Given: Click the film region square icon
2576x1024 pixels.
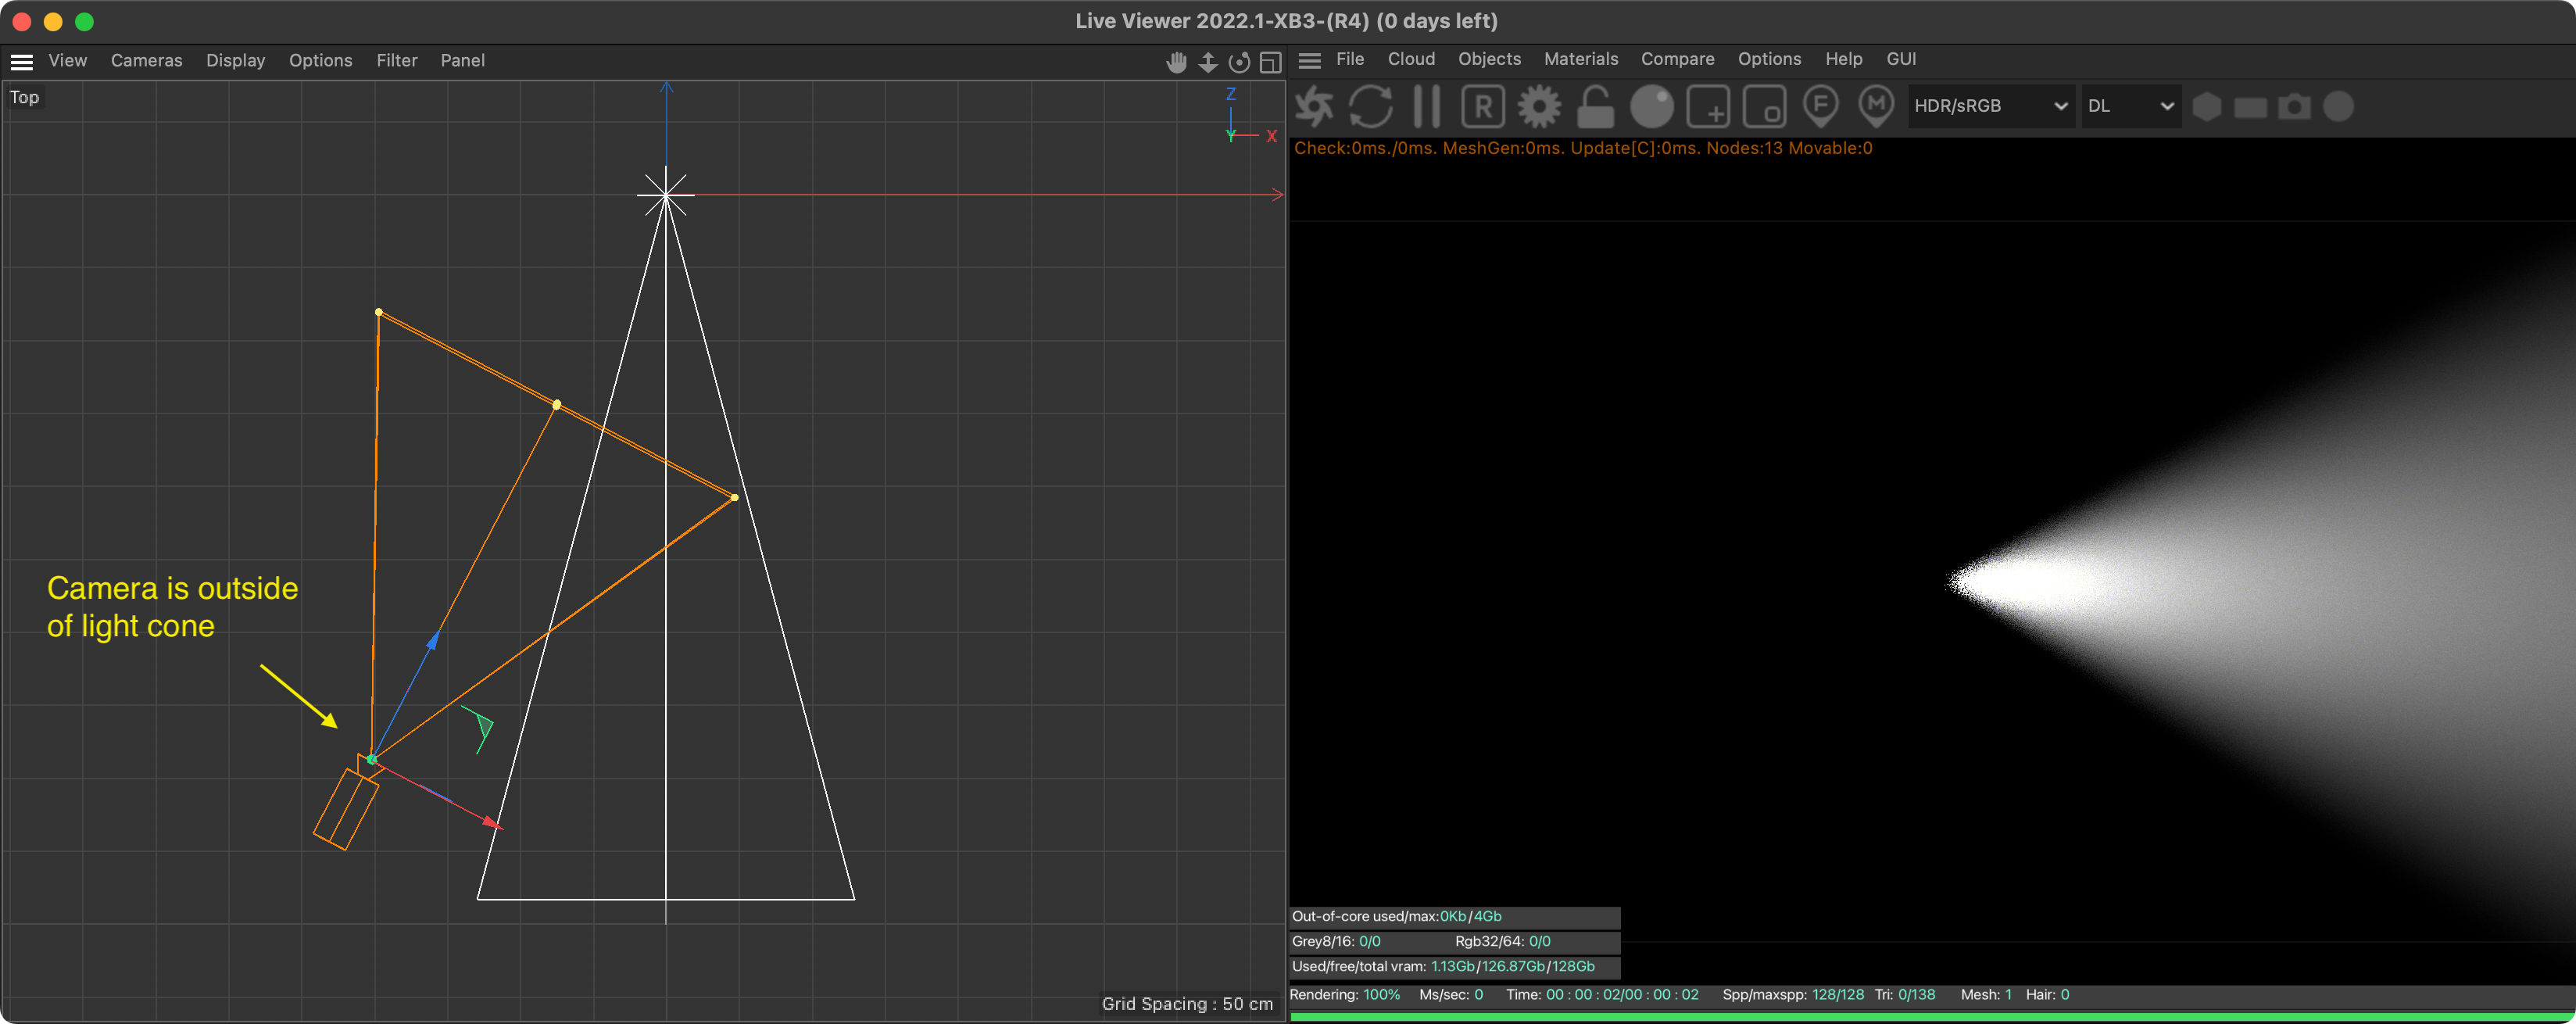Looking at the screenshot, I should [1764, 106].
